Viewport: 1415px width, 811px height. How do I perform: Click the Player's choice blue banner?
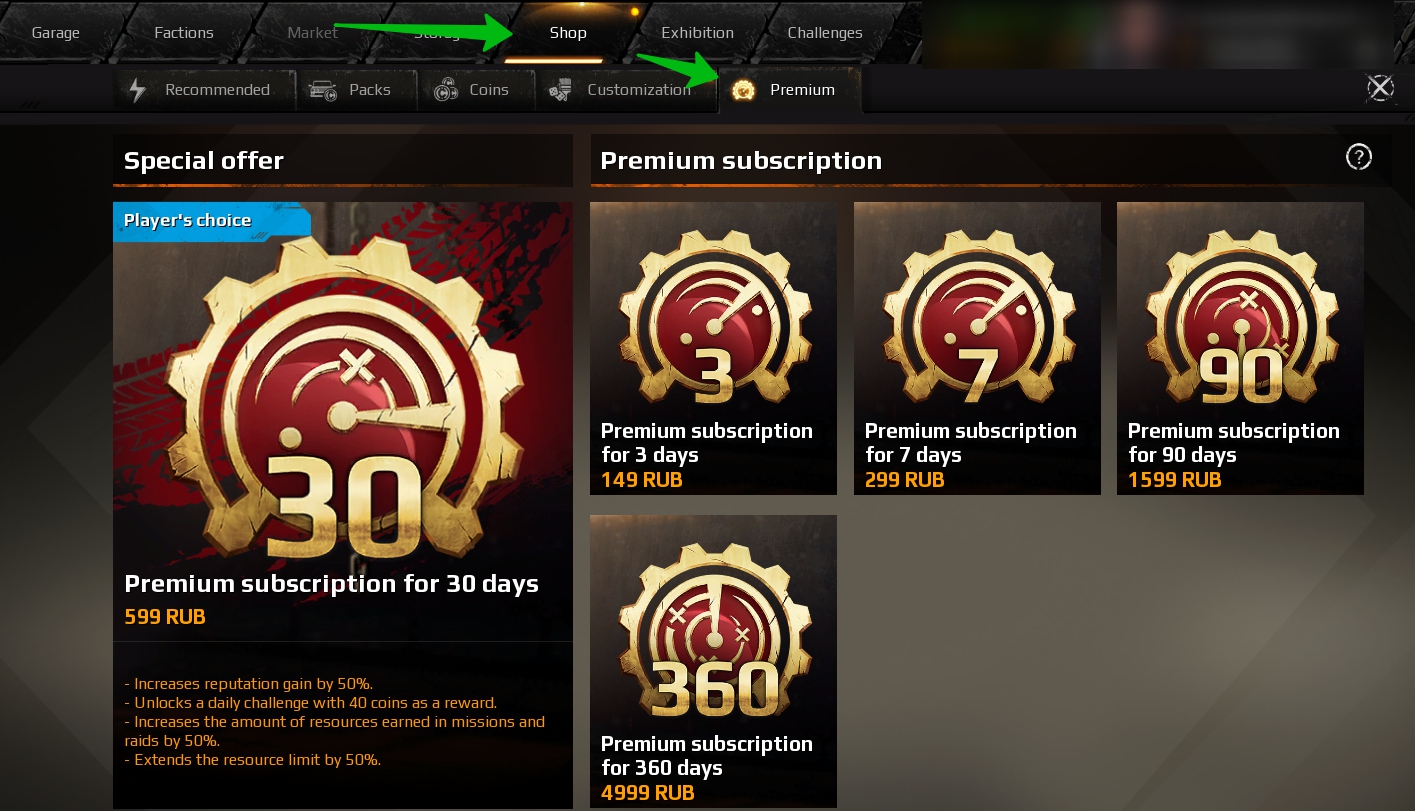[x=211, y=221]
